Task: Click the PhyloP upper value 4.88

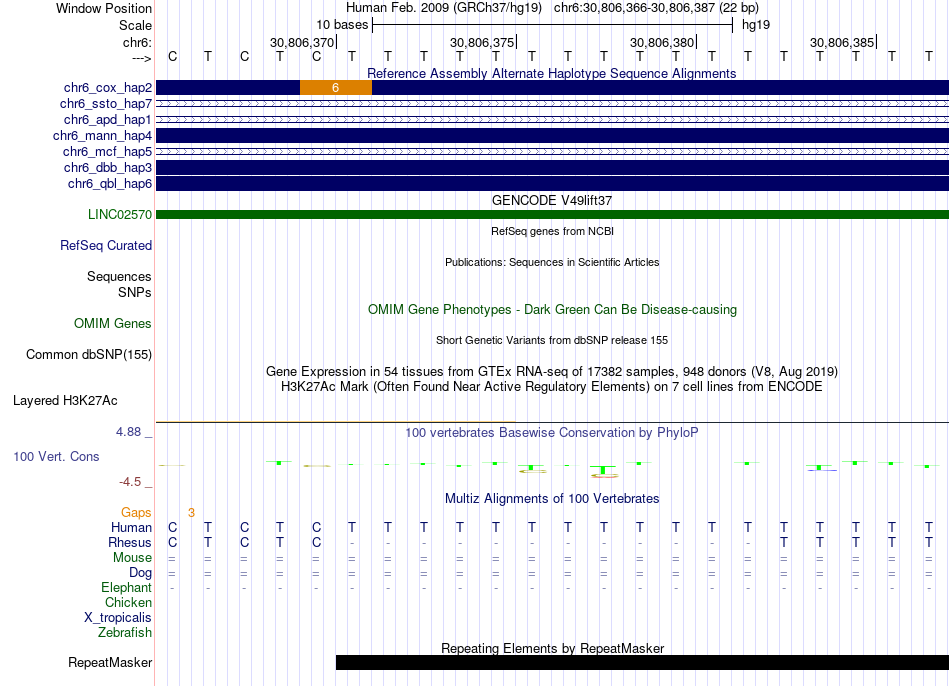Action: click(128, 431)
